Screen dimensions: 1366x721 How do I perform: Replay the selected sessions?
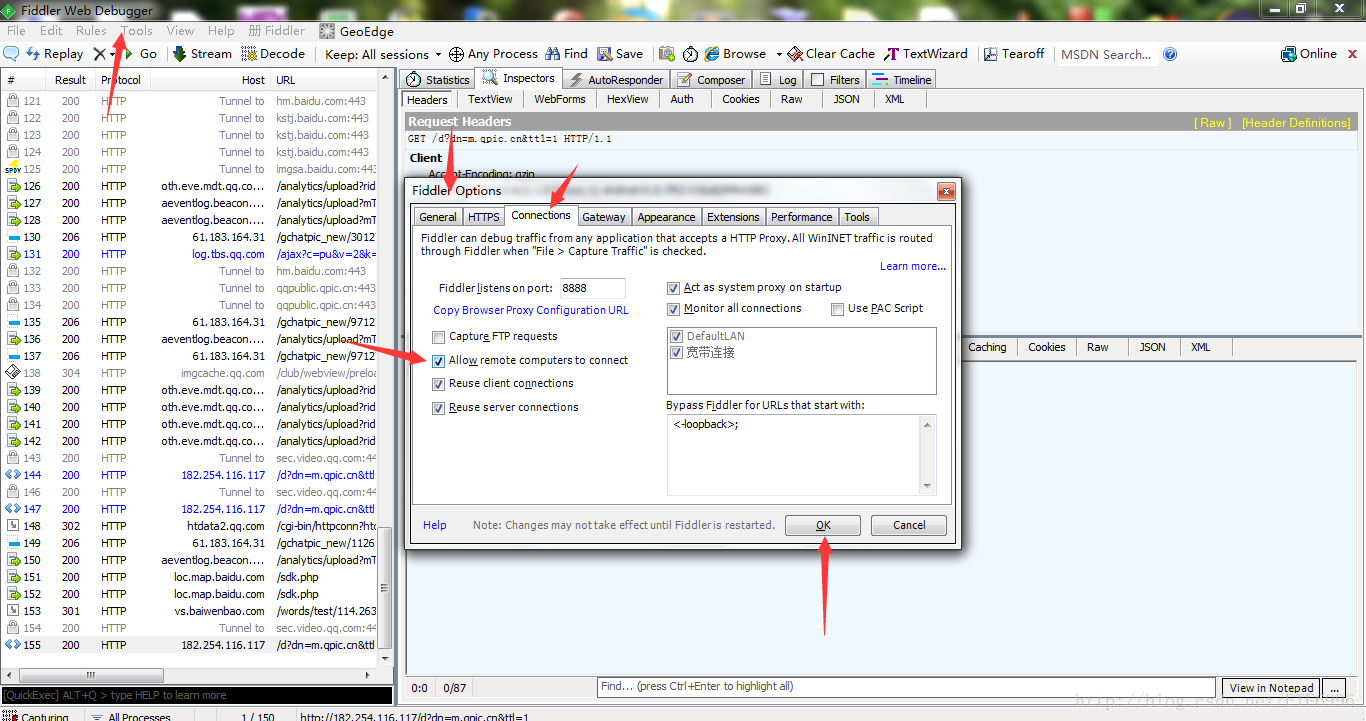(x=55, y=54)
